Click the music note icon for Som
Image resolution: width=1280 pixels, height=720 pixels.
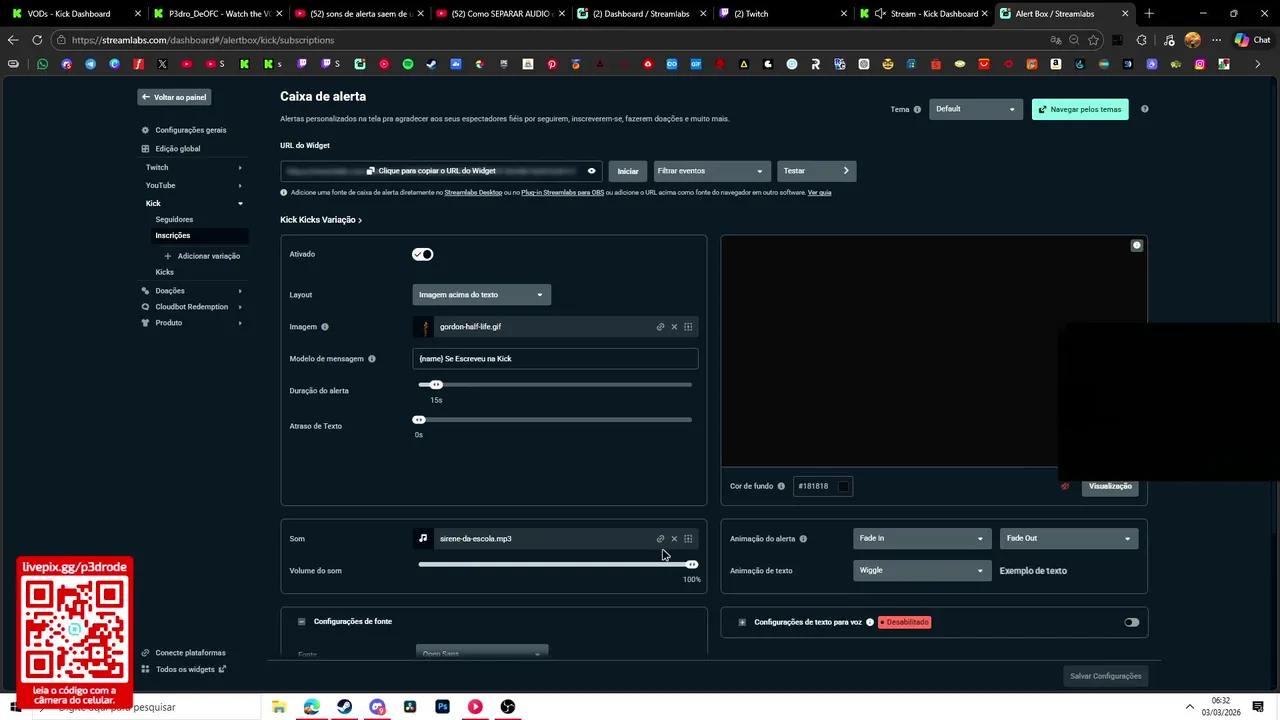click(x=423, y=538)
